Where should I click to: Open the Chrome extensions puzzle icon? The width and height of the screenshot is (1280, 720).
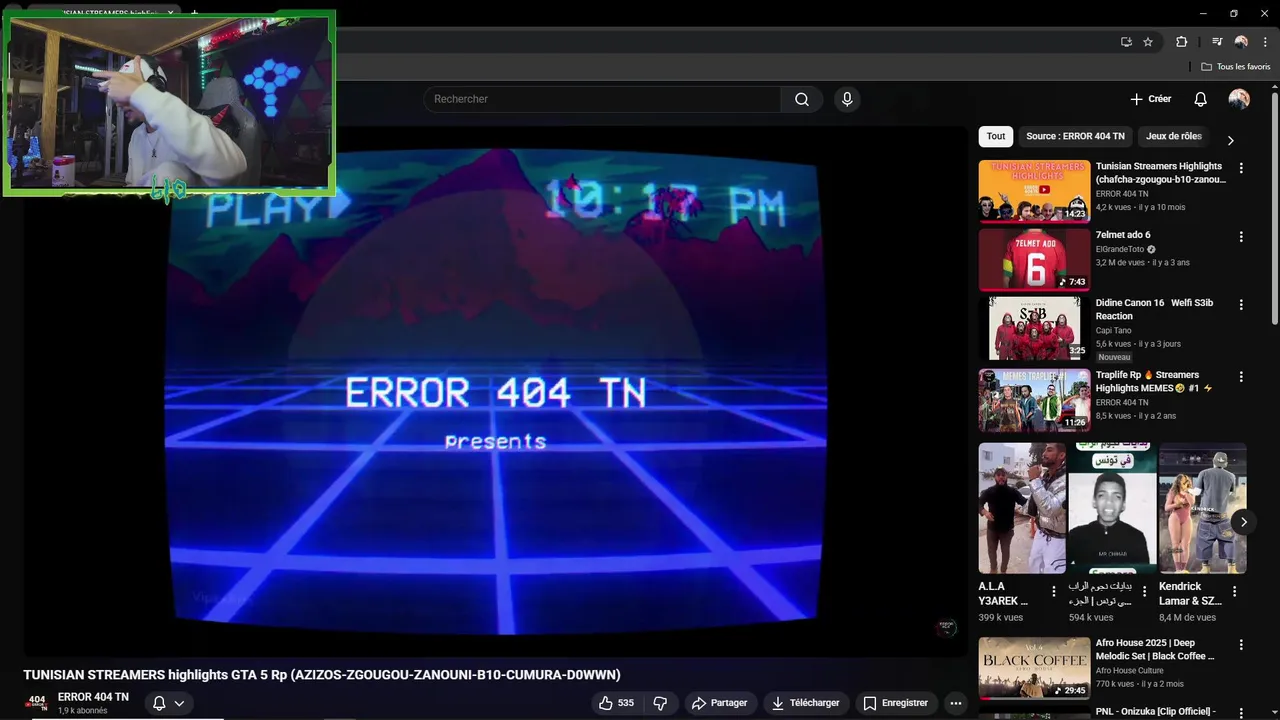[1181, 42]
